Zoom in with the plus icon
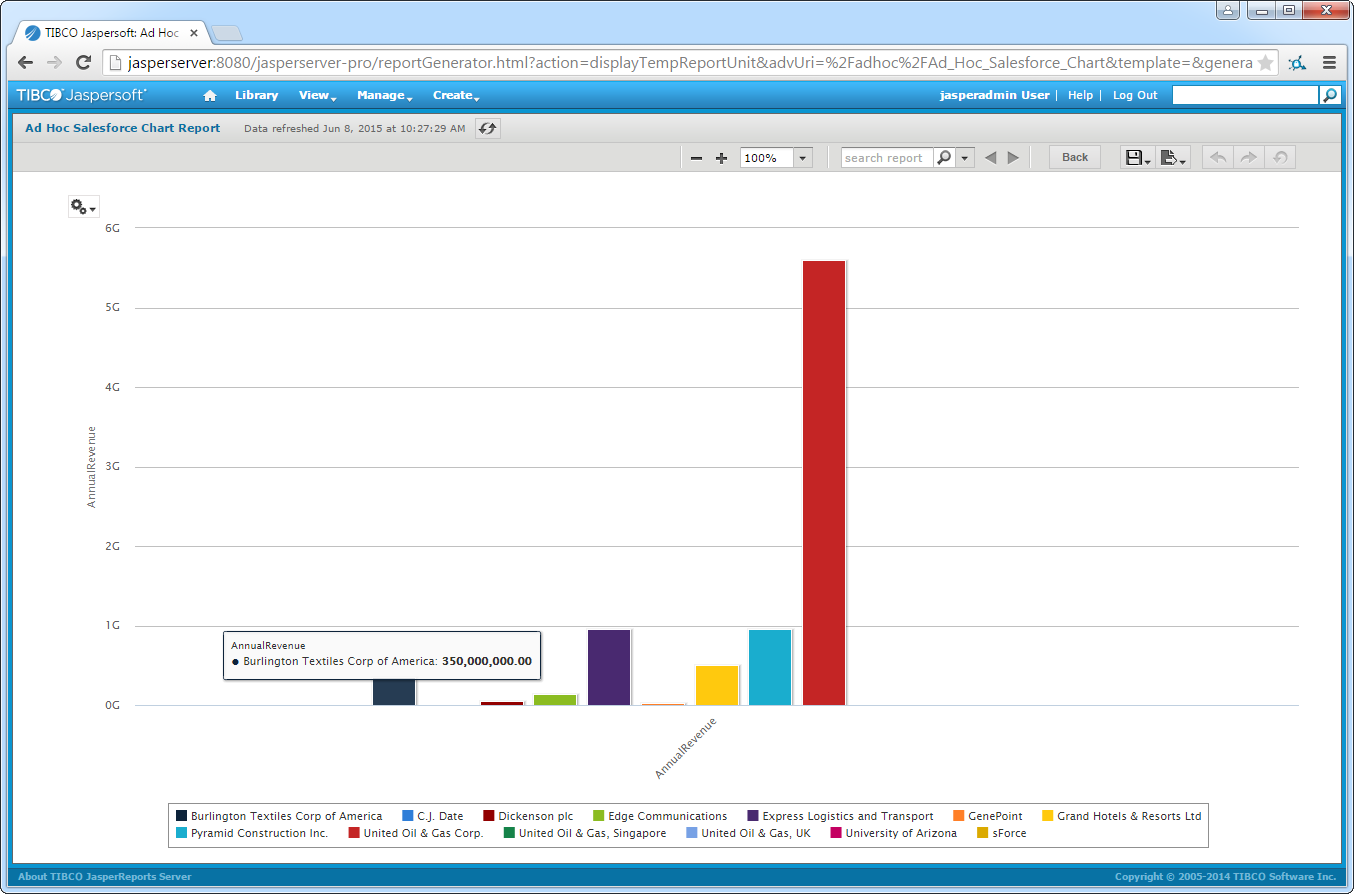The image size is (1354, 894). 721,158
